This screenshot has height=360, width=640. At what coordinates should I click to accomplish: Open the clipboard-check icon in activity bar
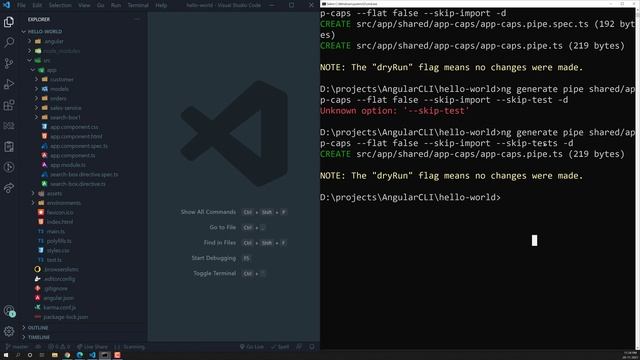pos(9,147)
